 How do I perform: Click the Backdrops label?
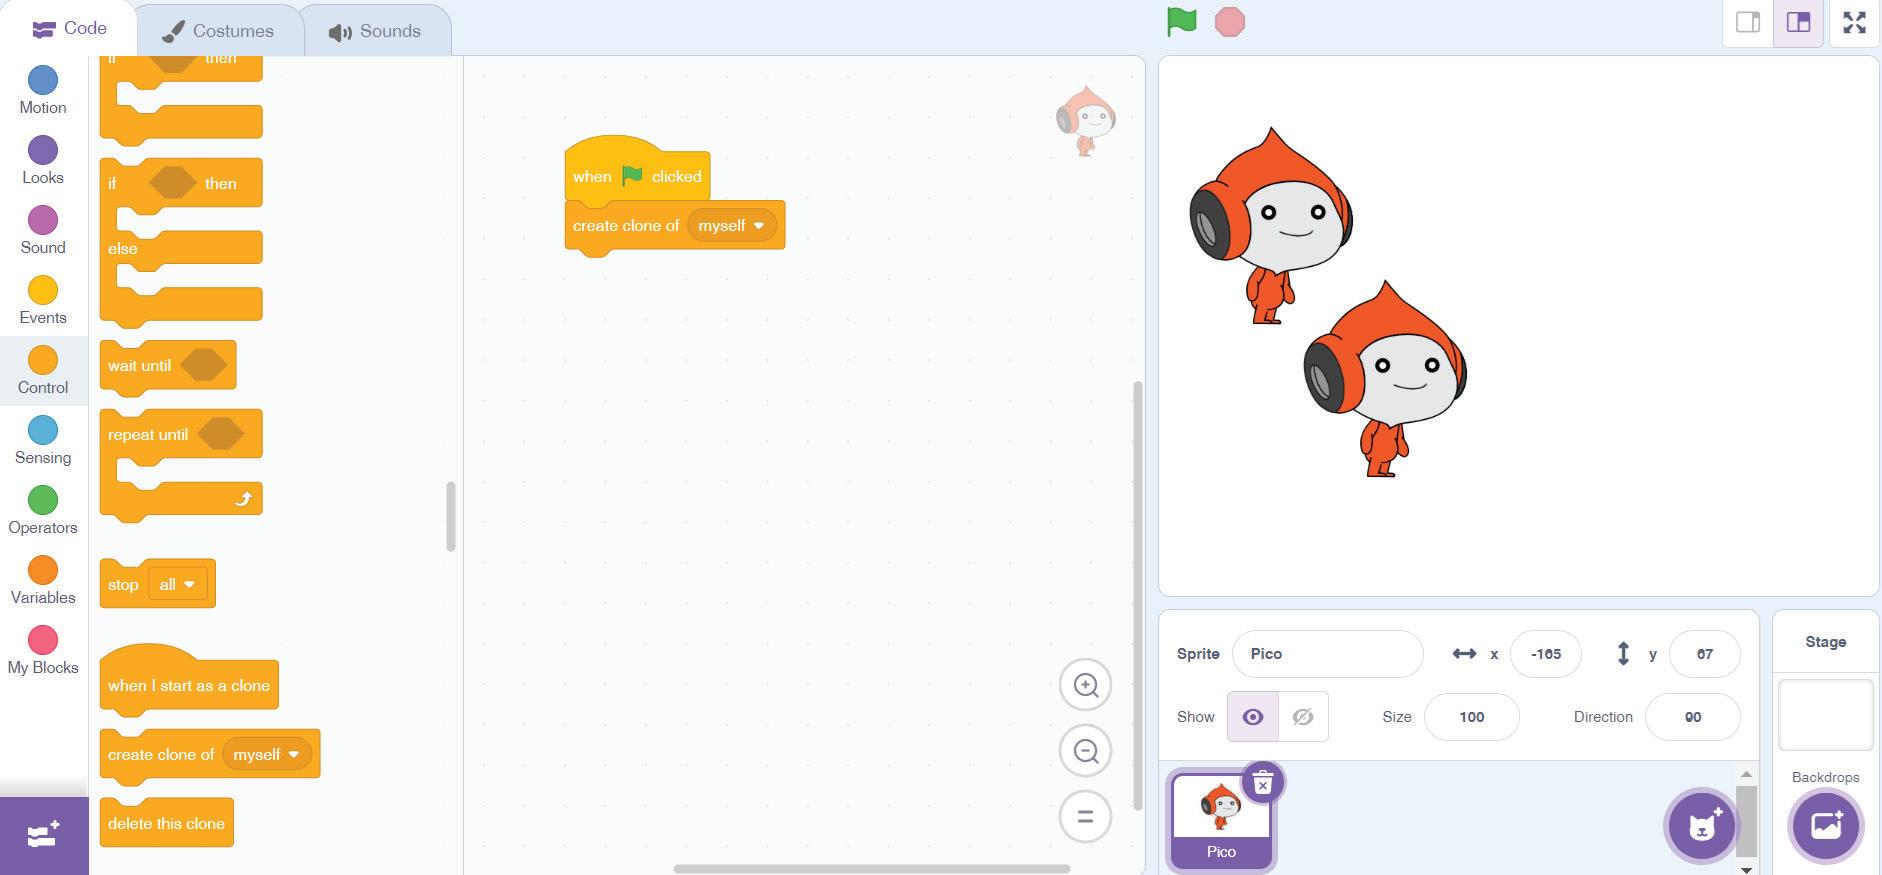pyautogui.click(x=1825, y=777)
